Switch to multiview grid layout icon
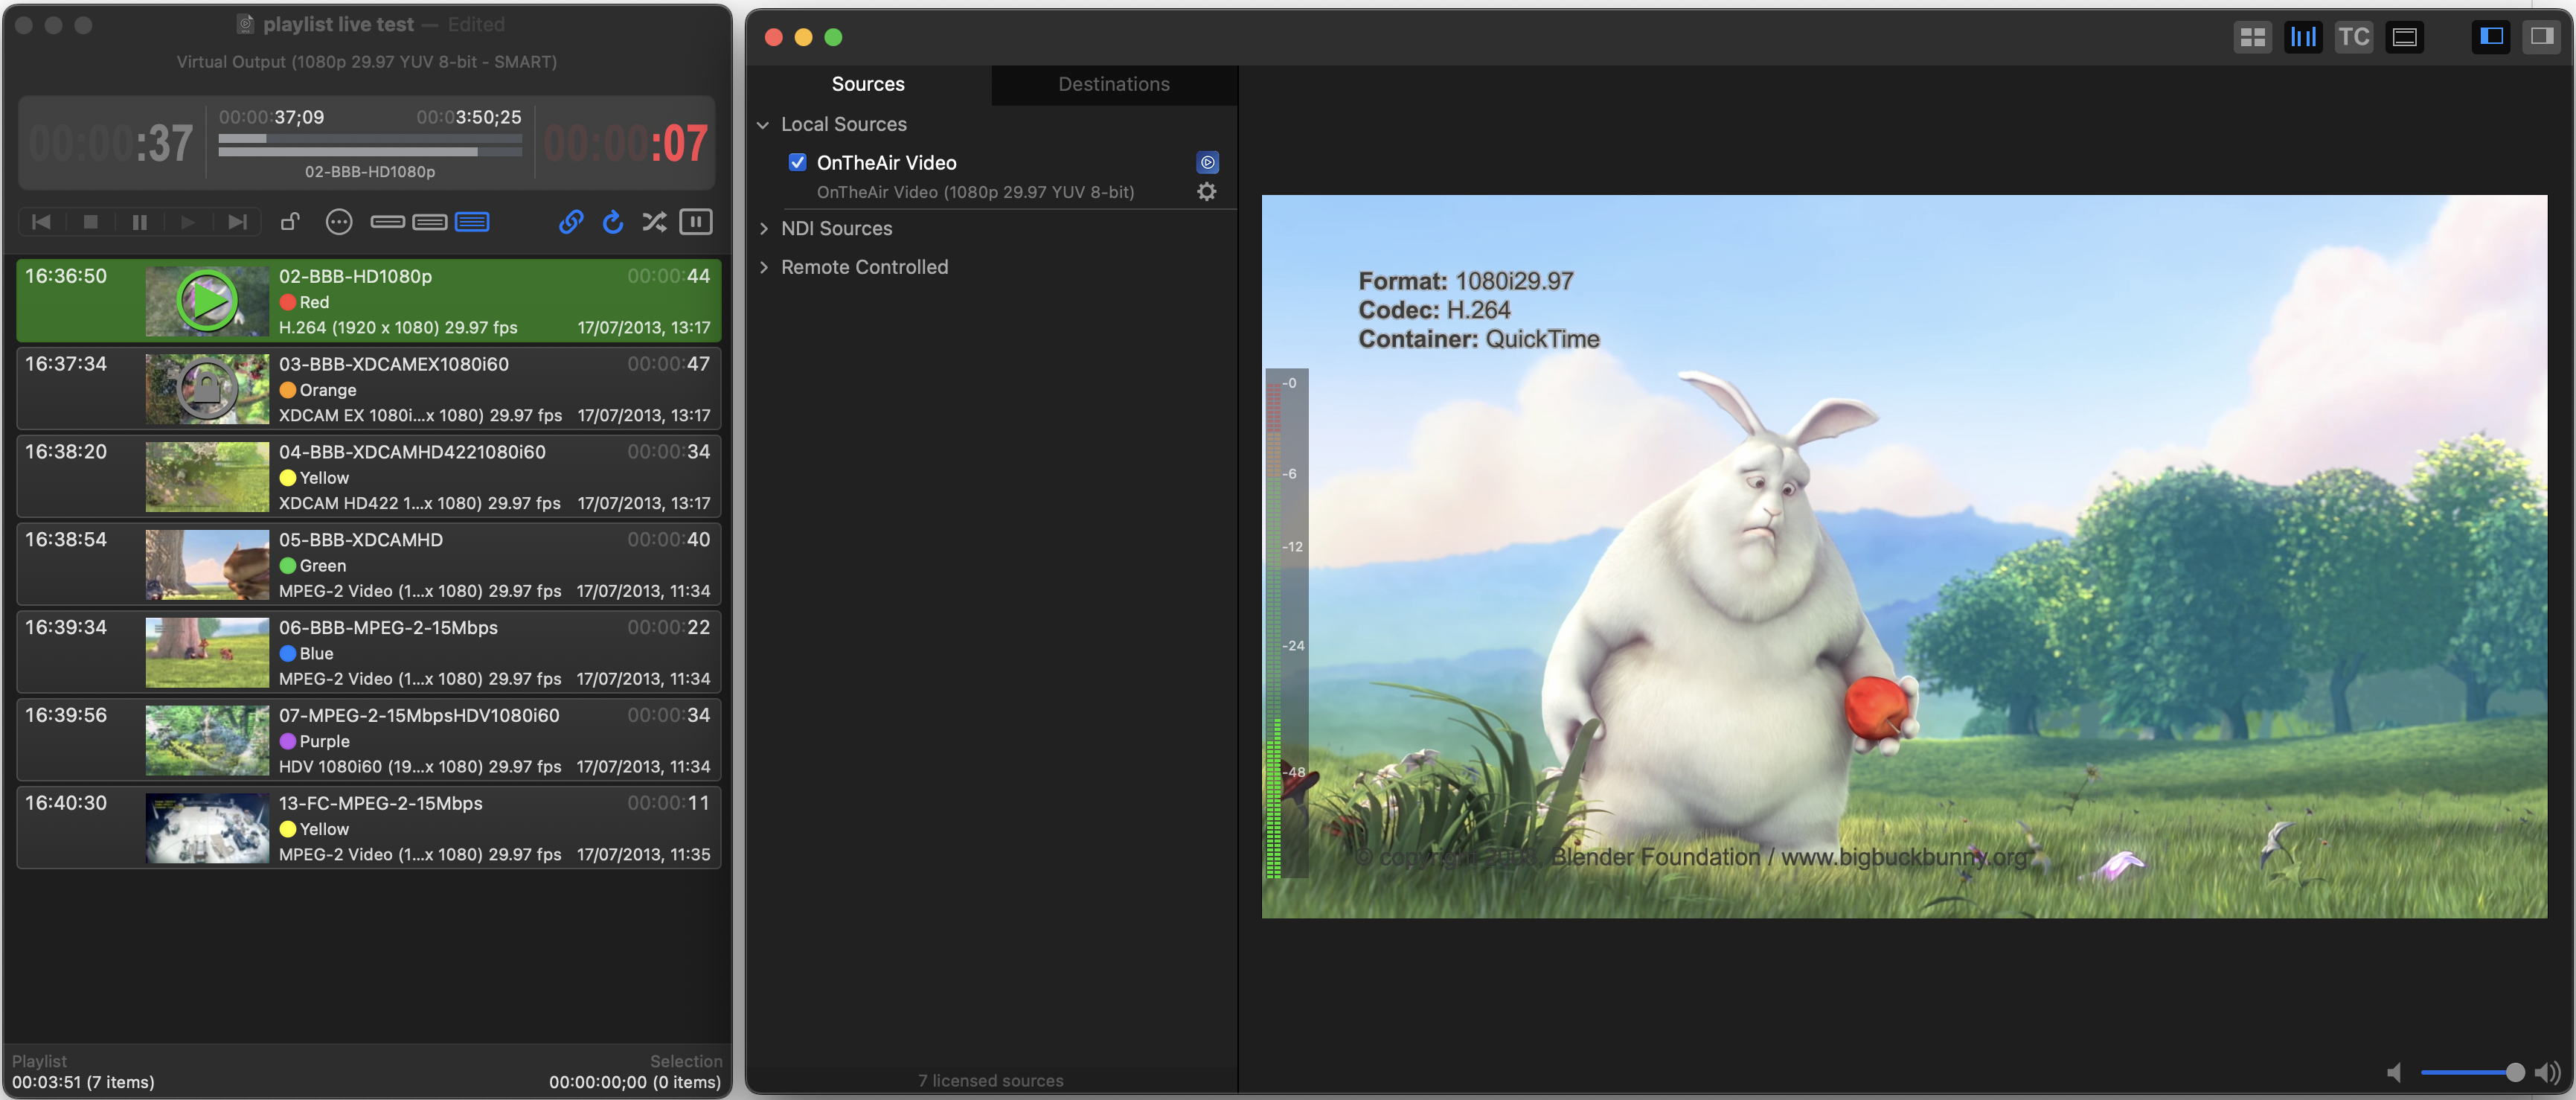Screen dimensions: 2576x1100 pyautogui.click(x=2252, y=37)
